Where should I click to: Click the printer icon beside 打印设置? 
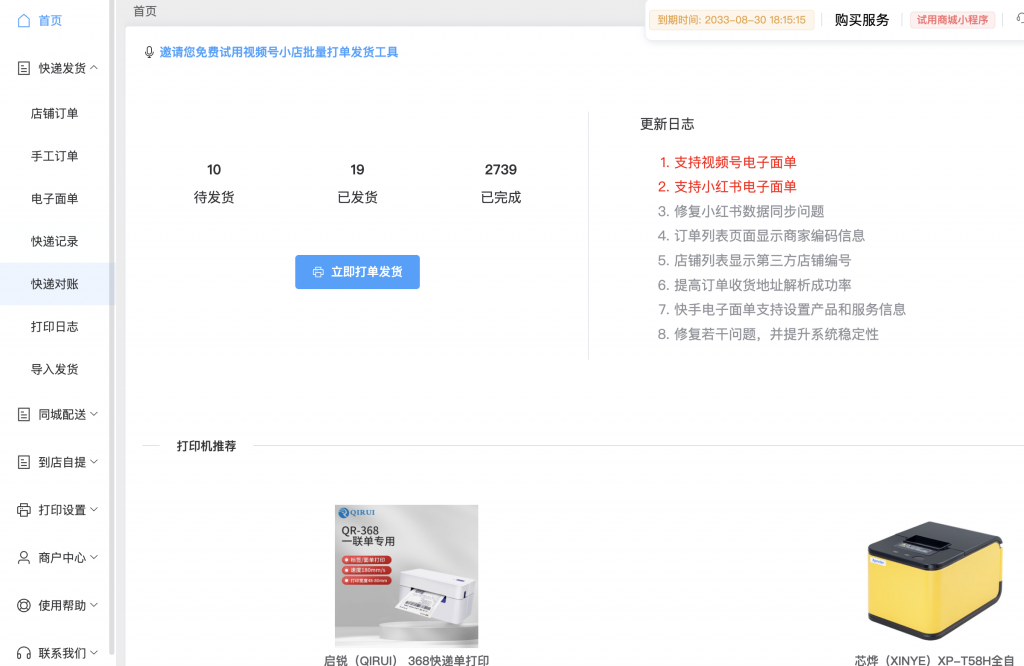(x=24, y=510)
